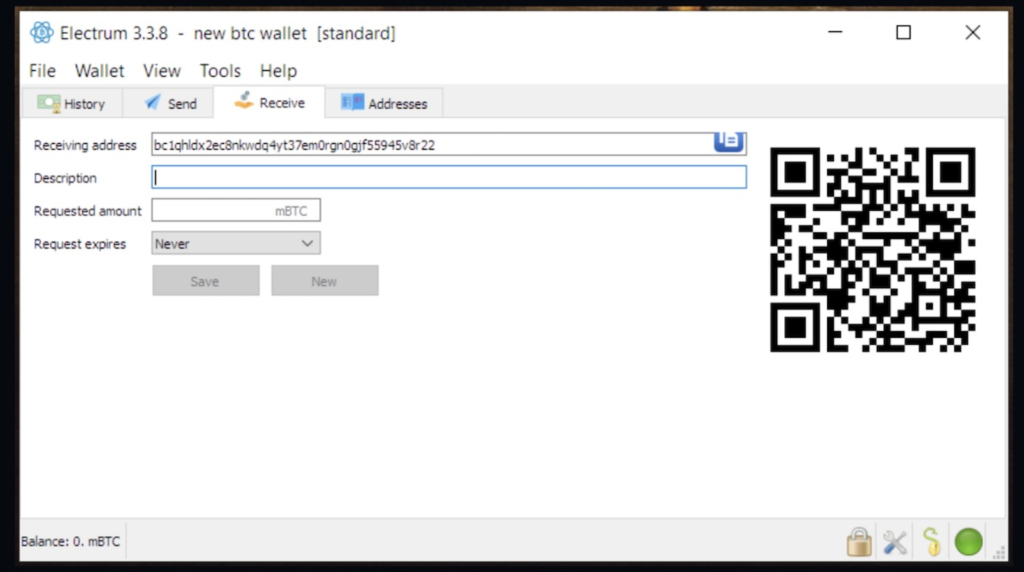
Task: Copy address with the blue clipboard icon
Action: coord(728,142)
